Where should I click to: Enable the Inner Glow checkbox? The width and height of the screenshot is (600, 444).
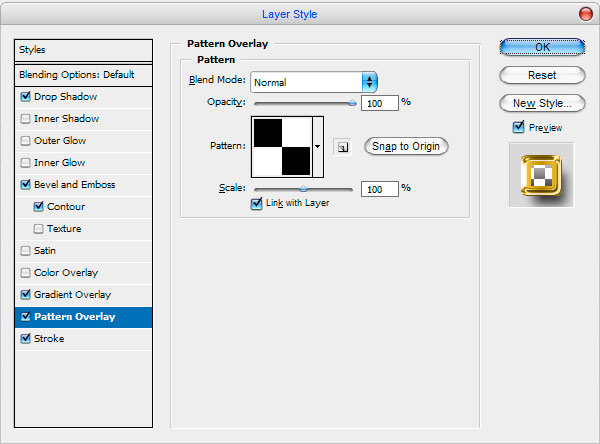click(25, 163)
